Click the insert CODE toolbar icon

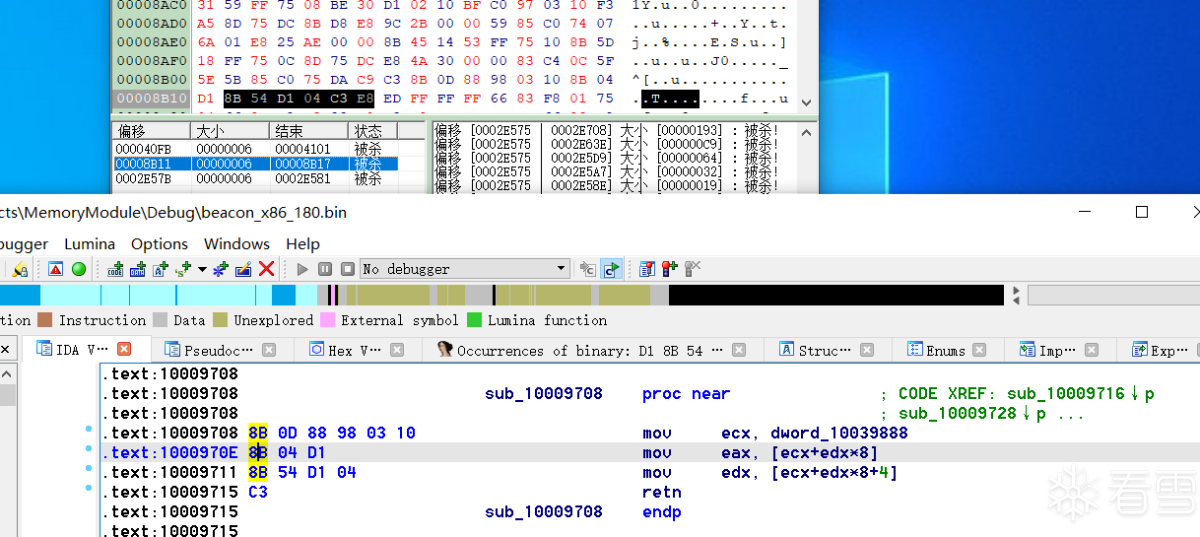[x=115, y=269]
